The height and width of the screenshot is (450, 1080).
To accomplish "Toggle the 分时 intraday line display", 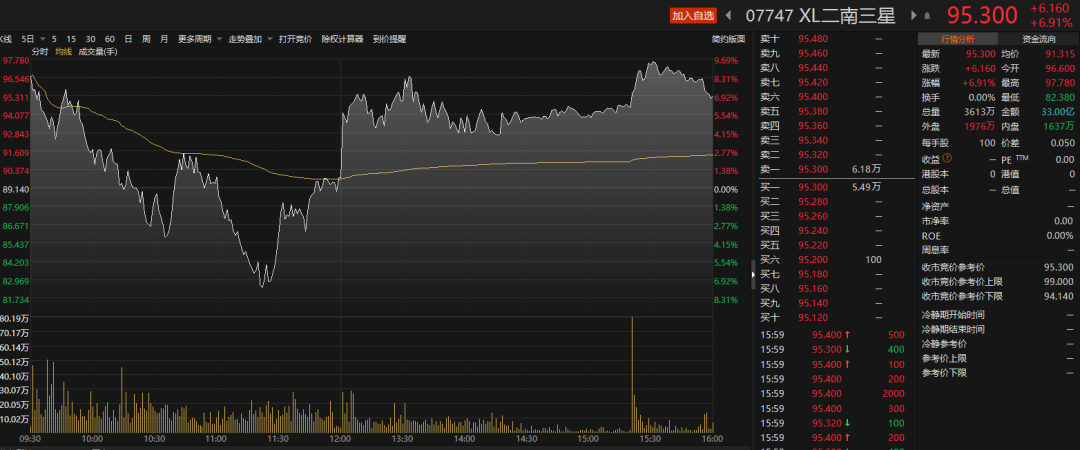I will [x=40, y=52].
